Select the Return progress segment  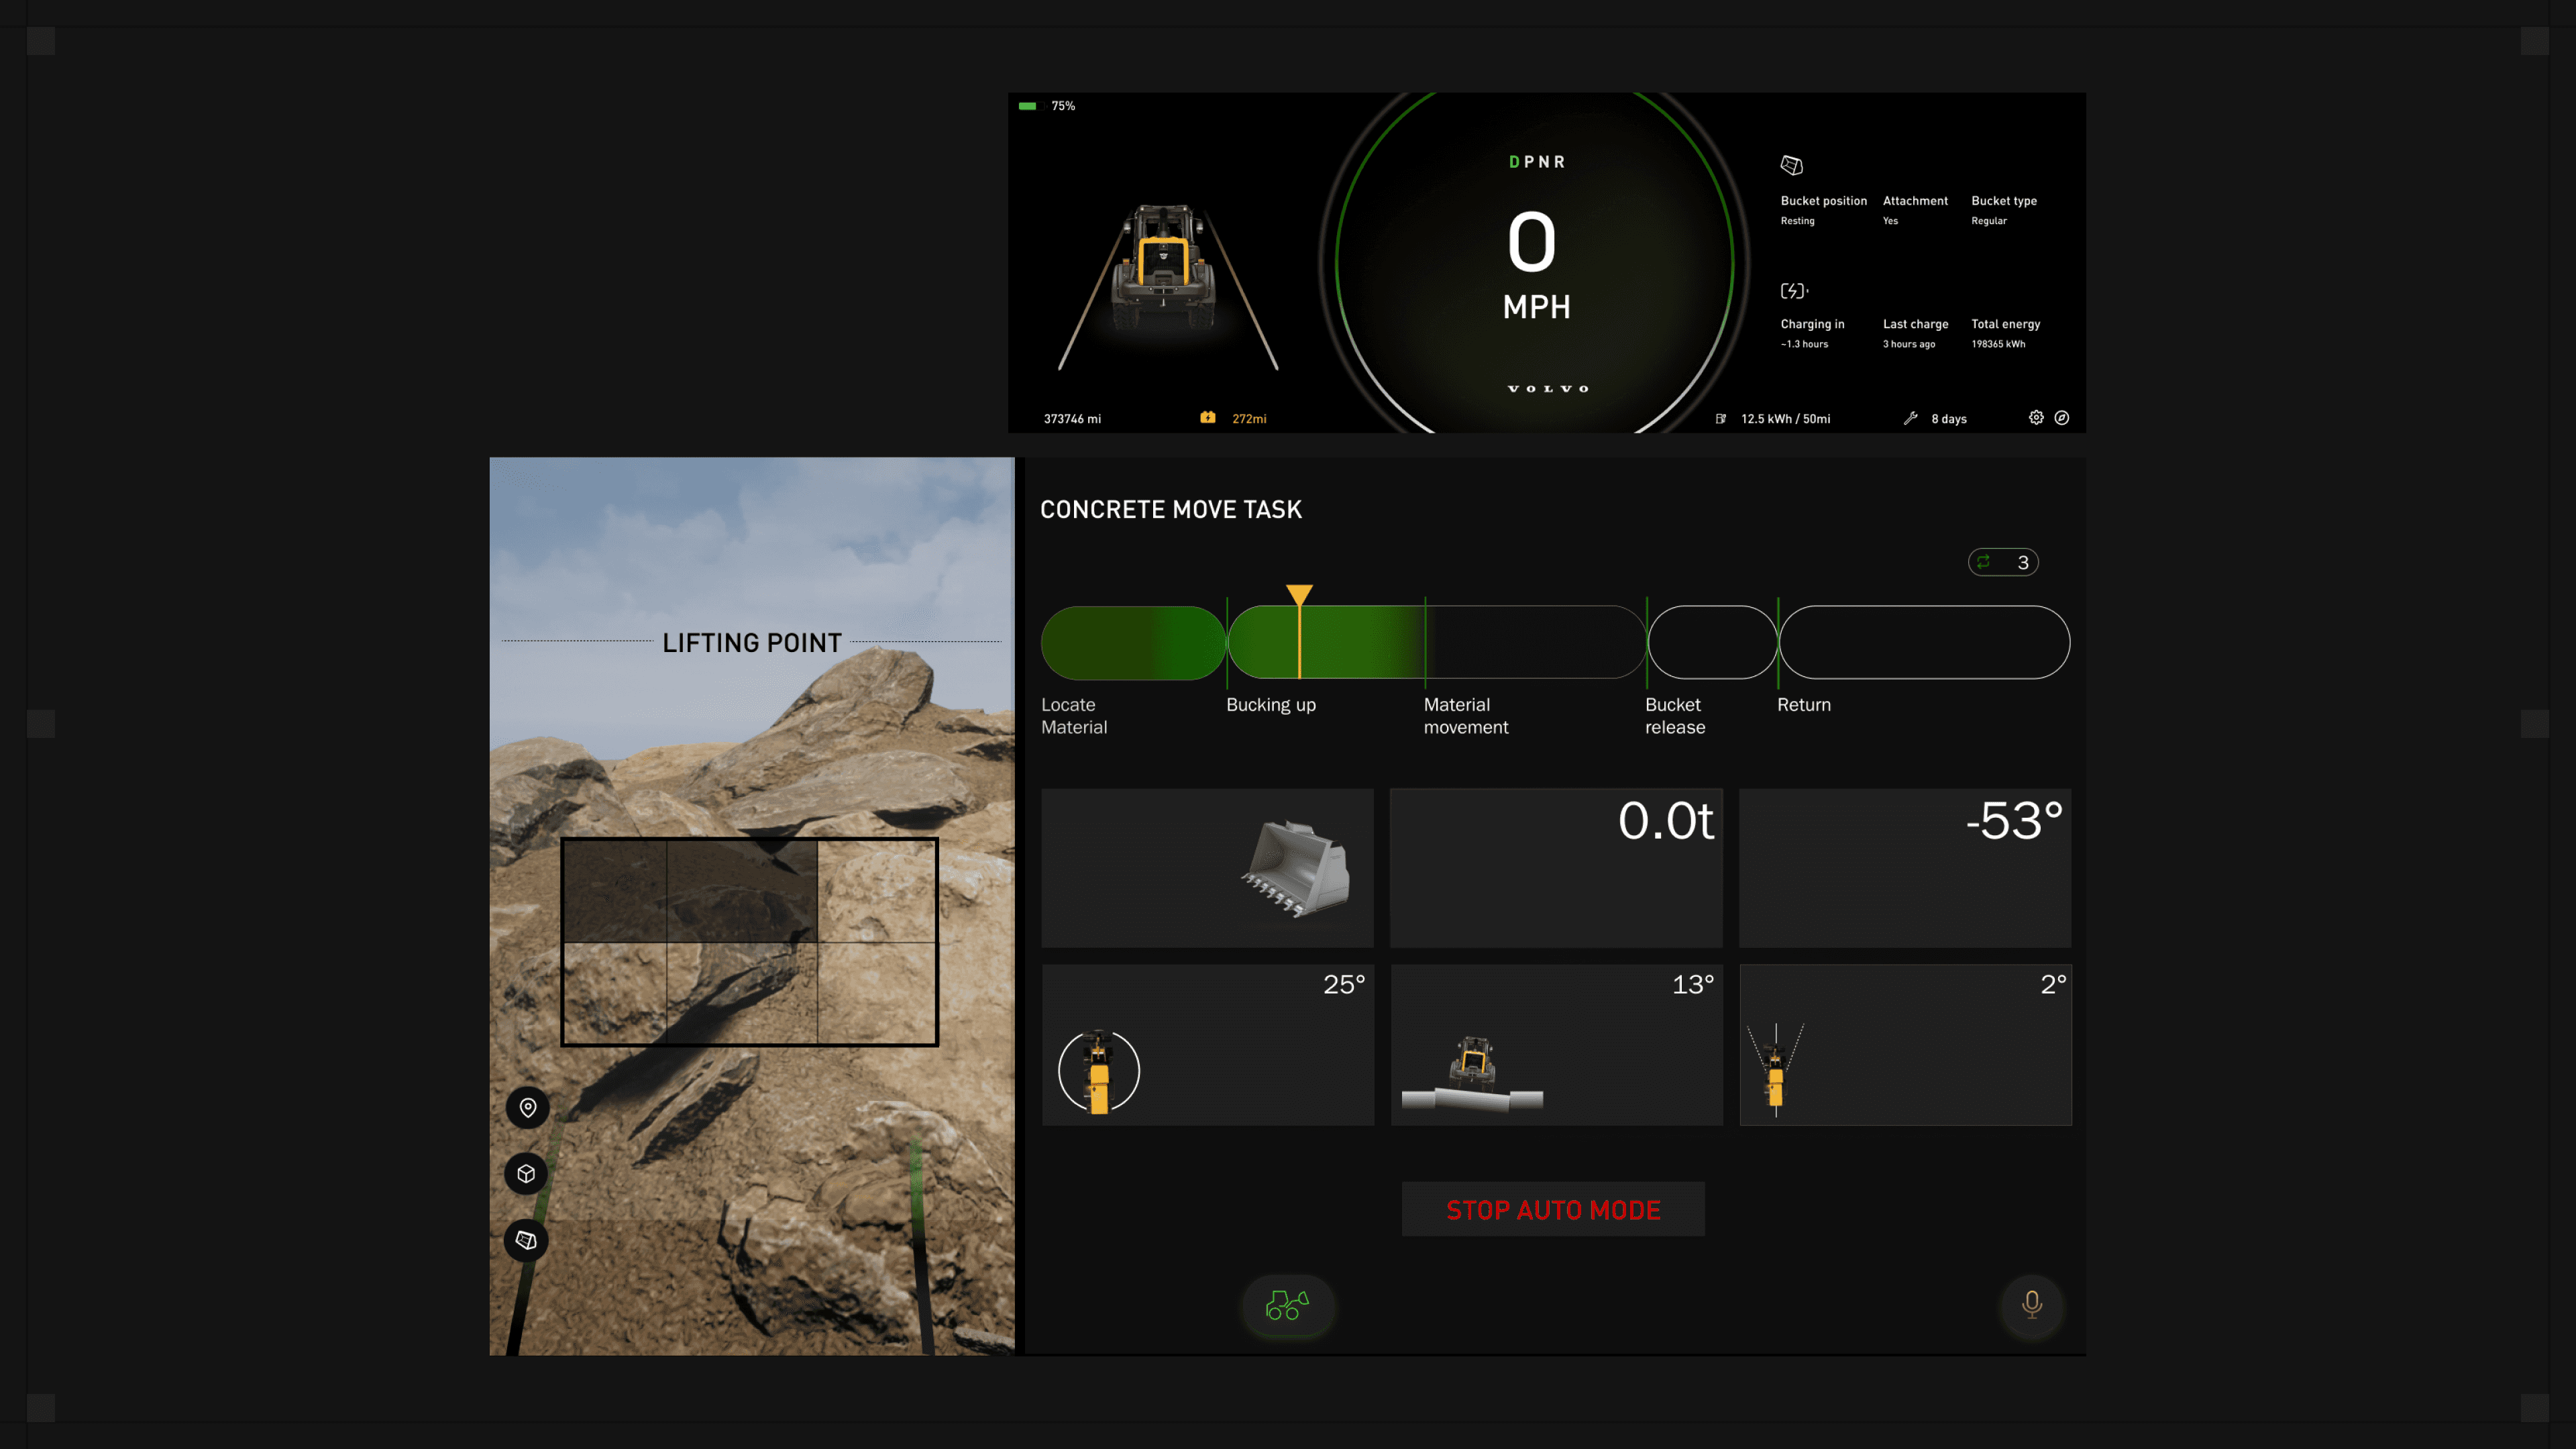point(1924,643)
